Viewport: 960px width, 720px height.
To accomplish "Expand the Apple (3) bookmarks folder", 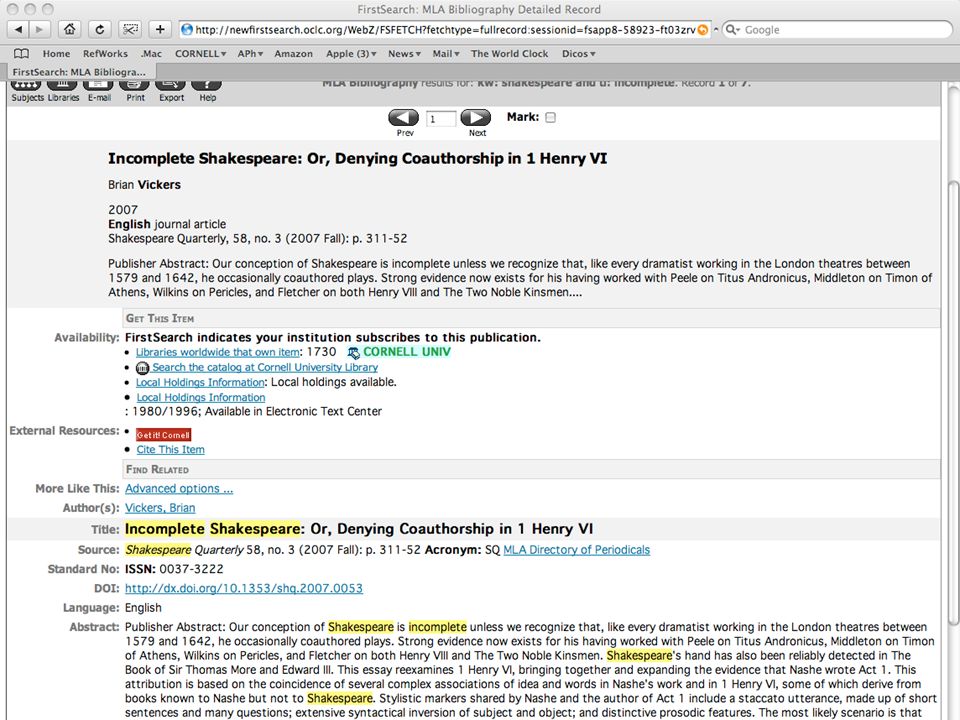I will click(351, 54).
